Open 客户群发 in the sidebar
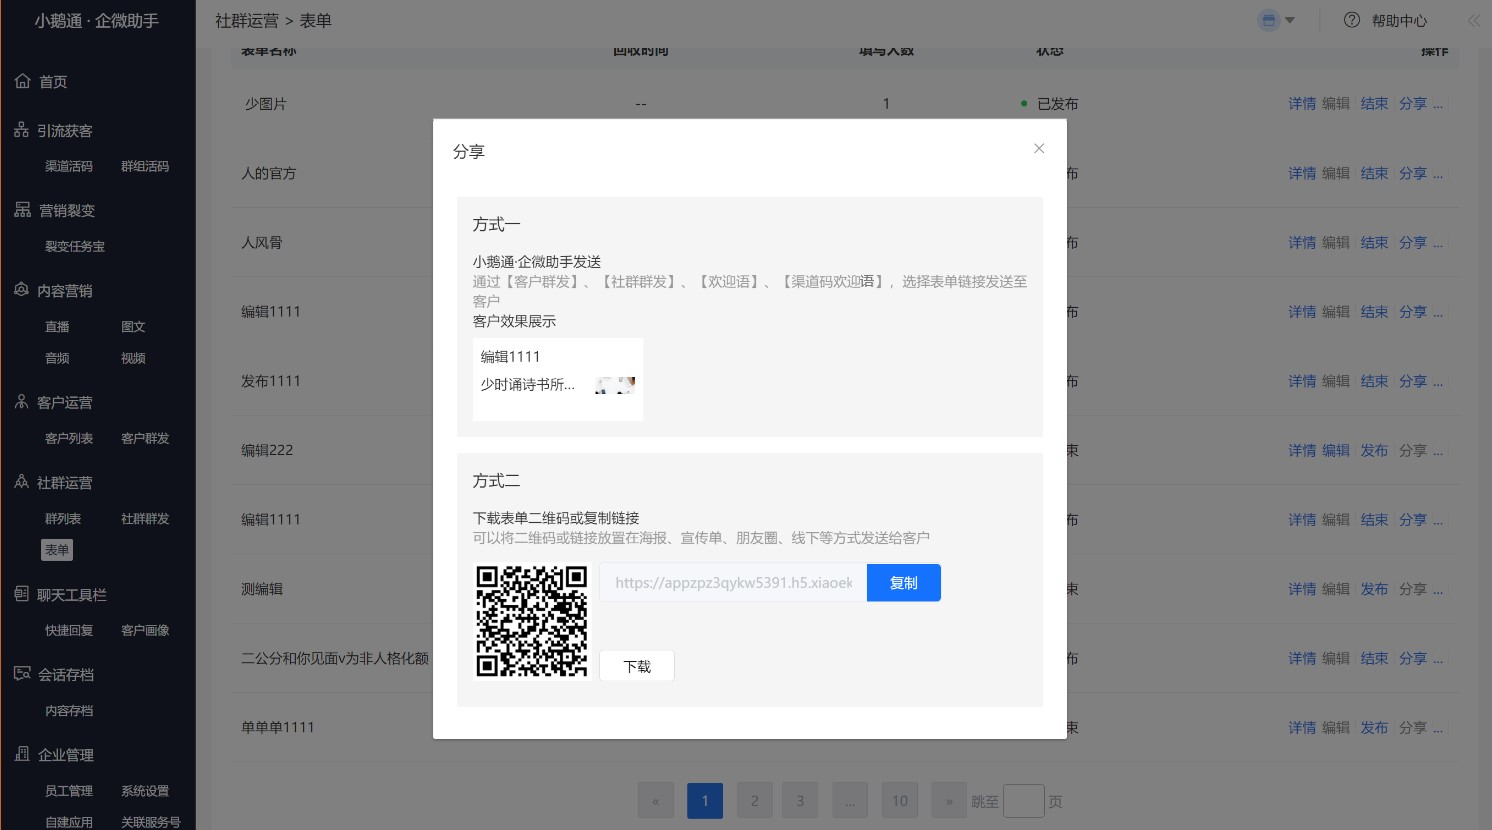Viewport: 1492px width, 830px height. [x=145, y=438]
